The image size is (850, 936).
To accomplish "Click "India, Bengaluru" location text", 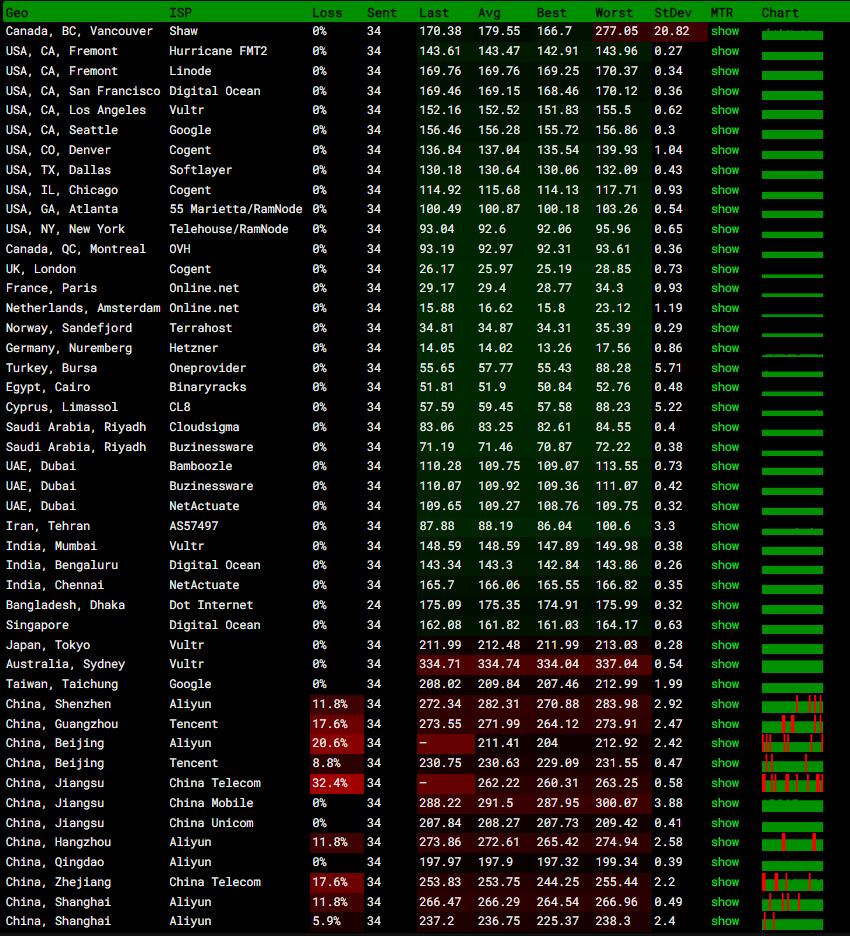I will 62,565.
